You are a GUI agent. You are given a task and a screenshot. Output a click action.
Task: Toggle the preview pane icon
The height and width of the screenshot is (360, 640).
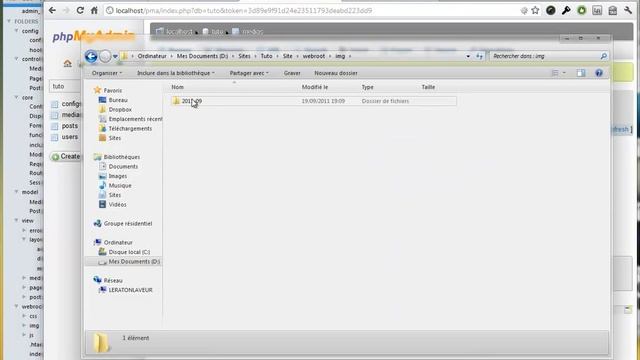coord(581,73)
